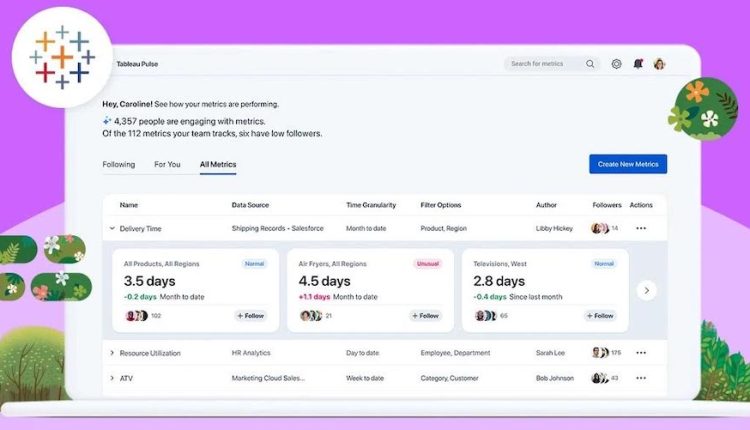The width and height of the screenshot is (750, 430).
Task: Click 'Category, Customer' filter options cell
Action: (x=450, y=378)
